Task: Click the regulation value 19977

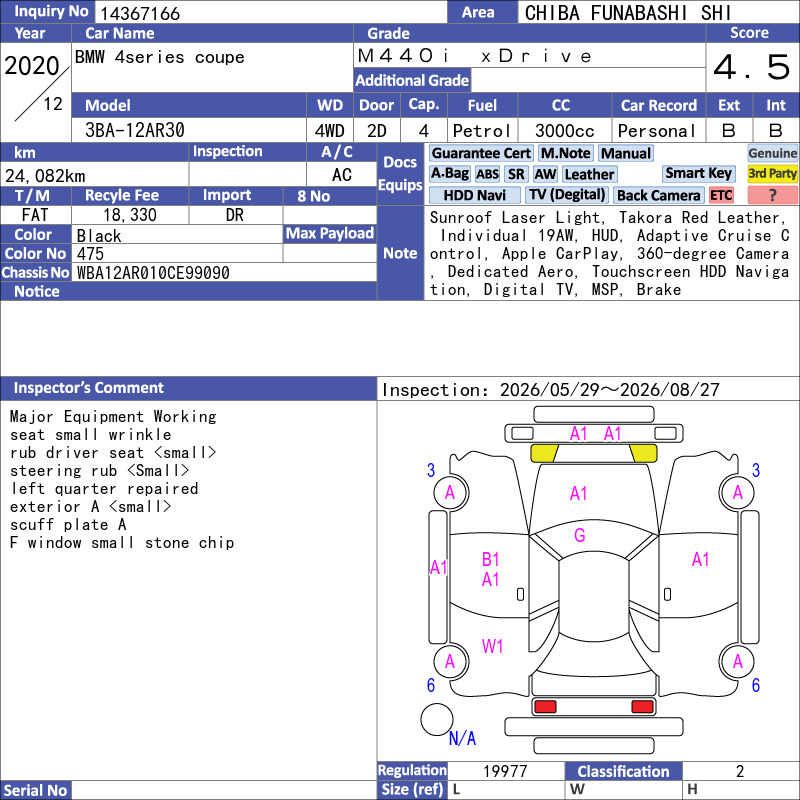Action: [x=505, y=771]
